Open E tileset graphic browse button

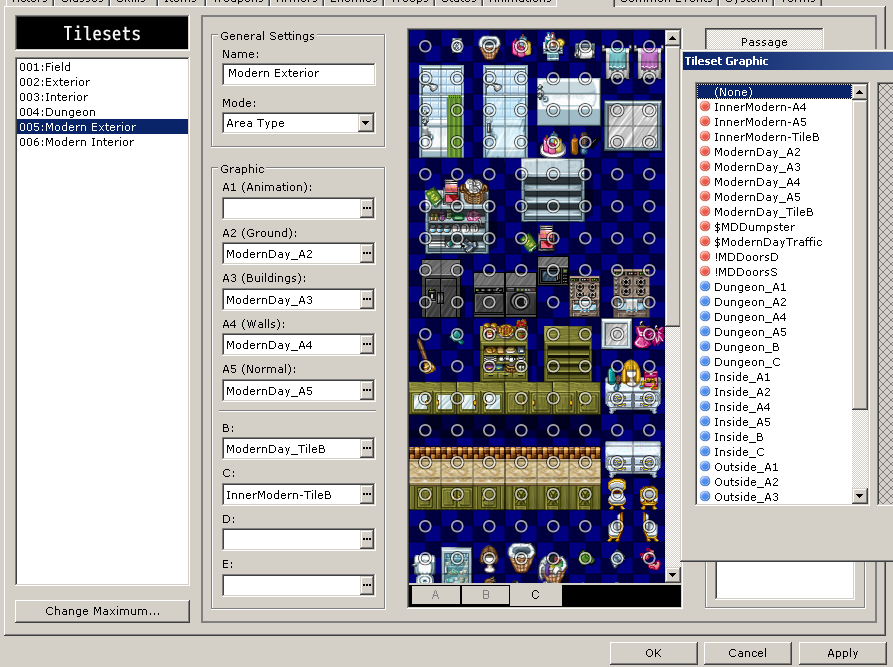pos(367,585)
